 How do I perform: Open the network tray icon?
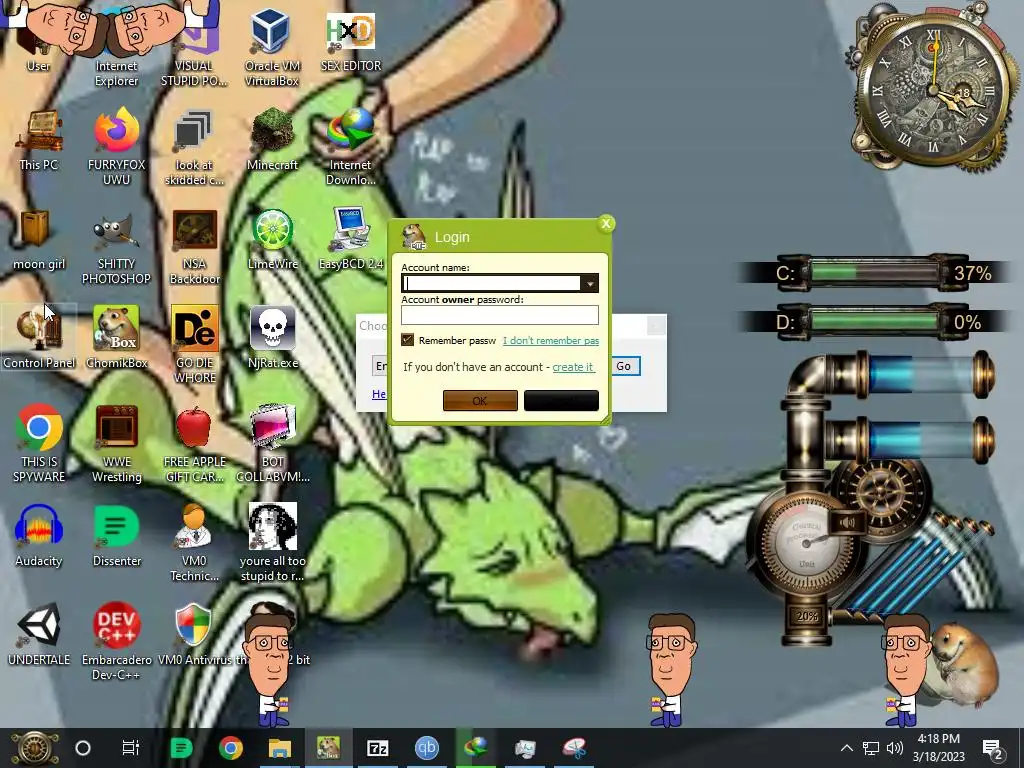click(871, 748)
